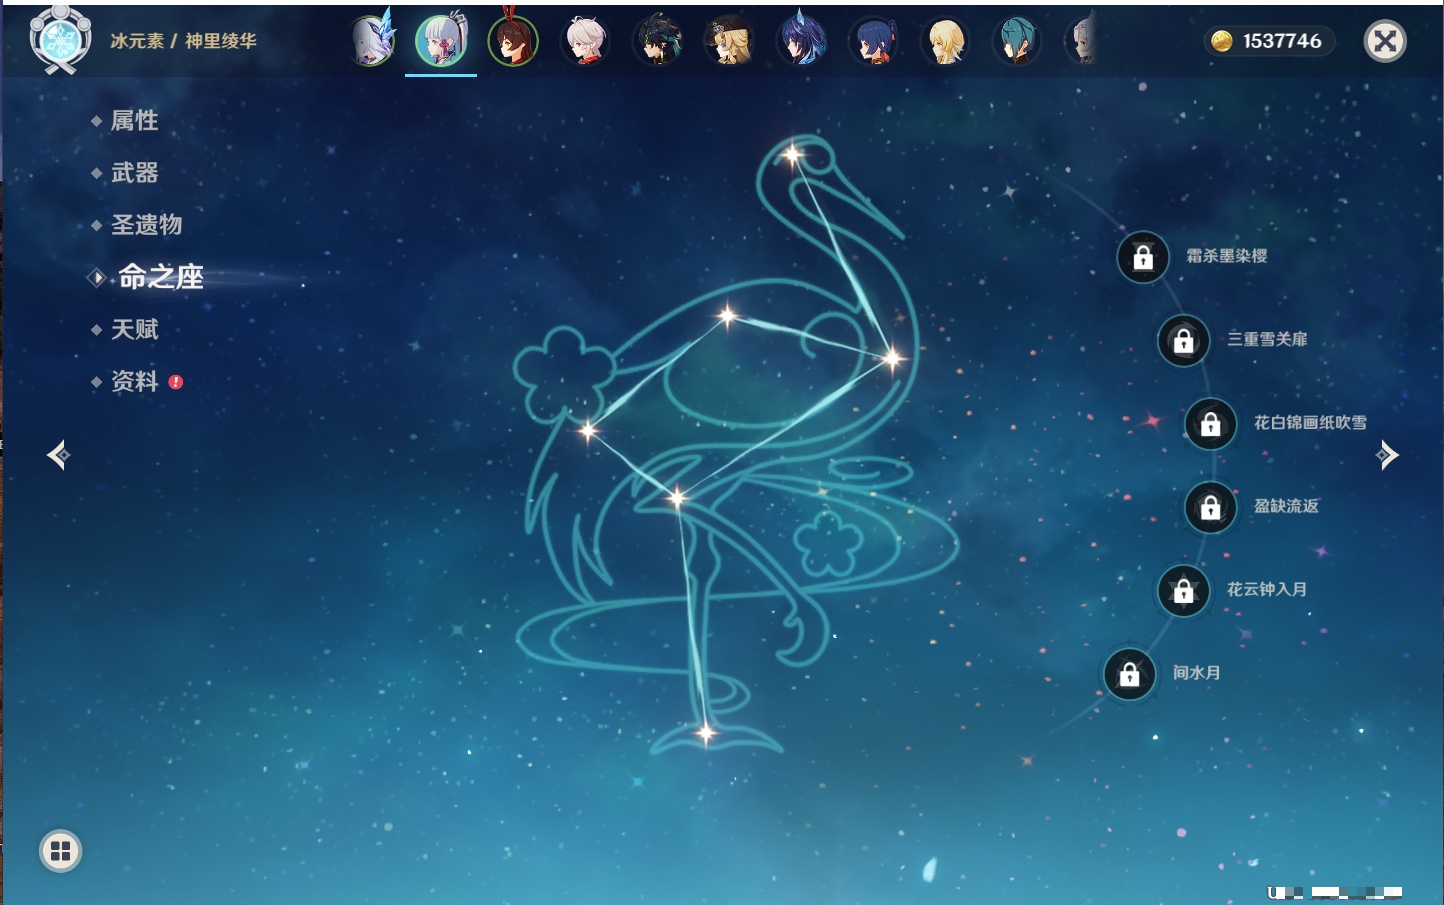
Task: Open locked constellation 花白锦画纸吹雪
Action: click(x=1211, y=424)
